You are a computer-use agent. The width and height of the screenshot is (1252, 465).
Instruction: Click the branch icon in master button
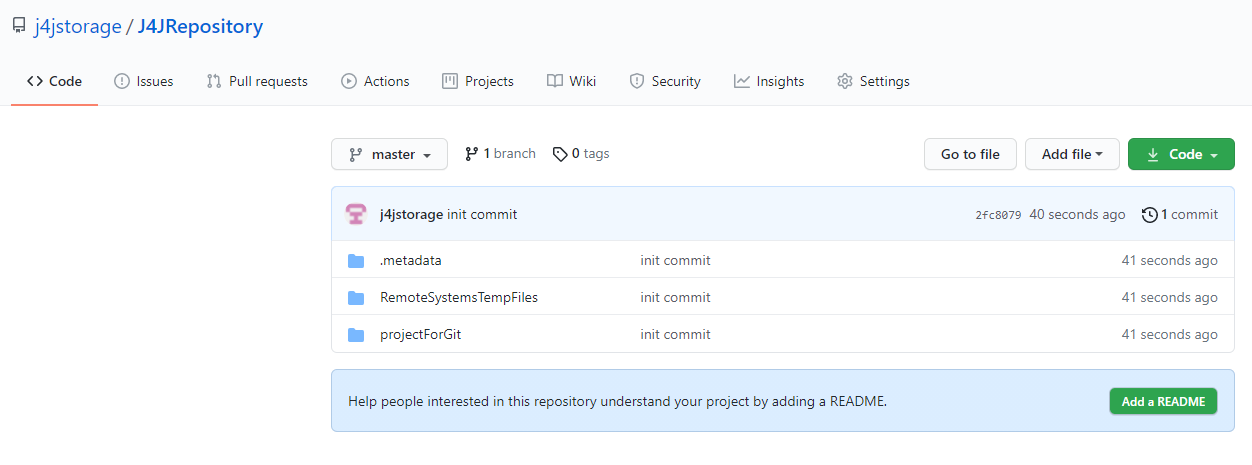[355, 155]
